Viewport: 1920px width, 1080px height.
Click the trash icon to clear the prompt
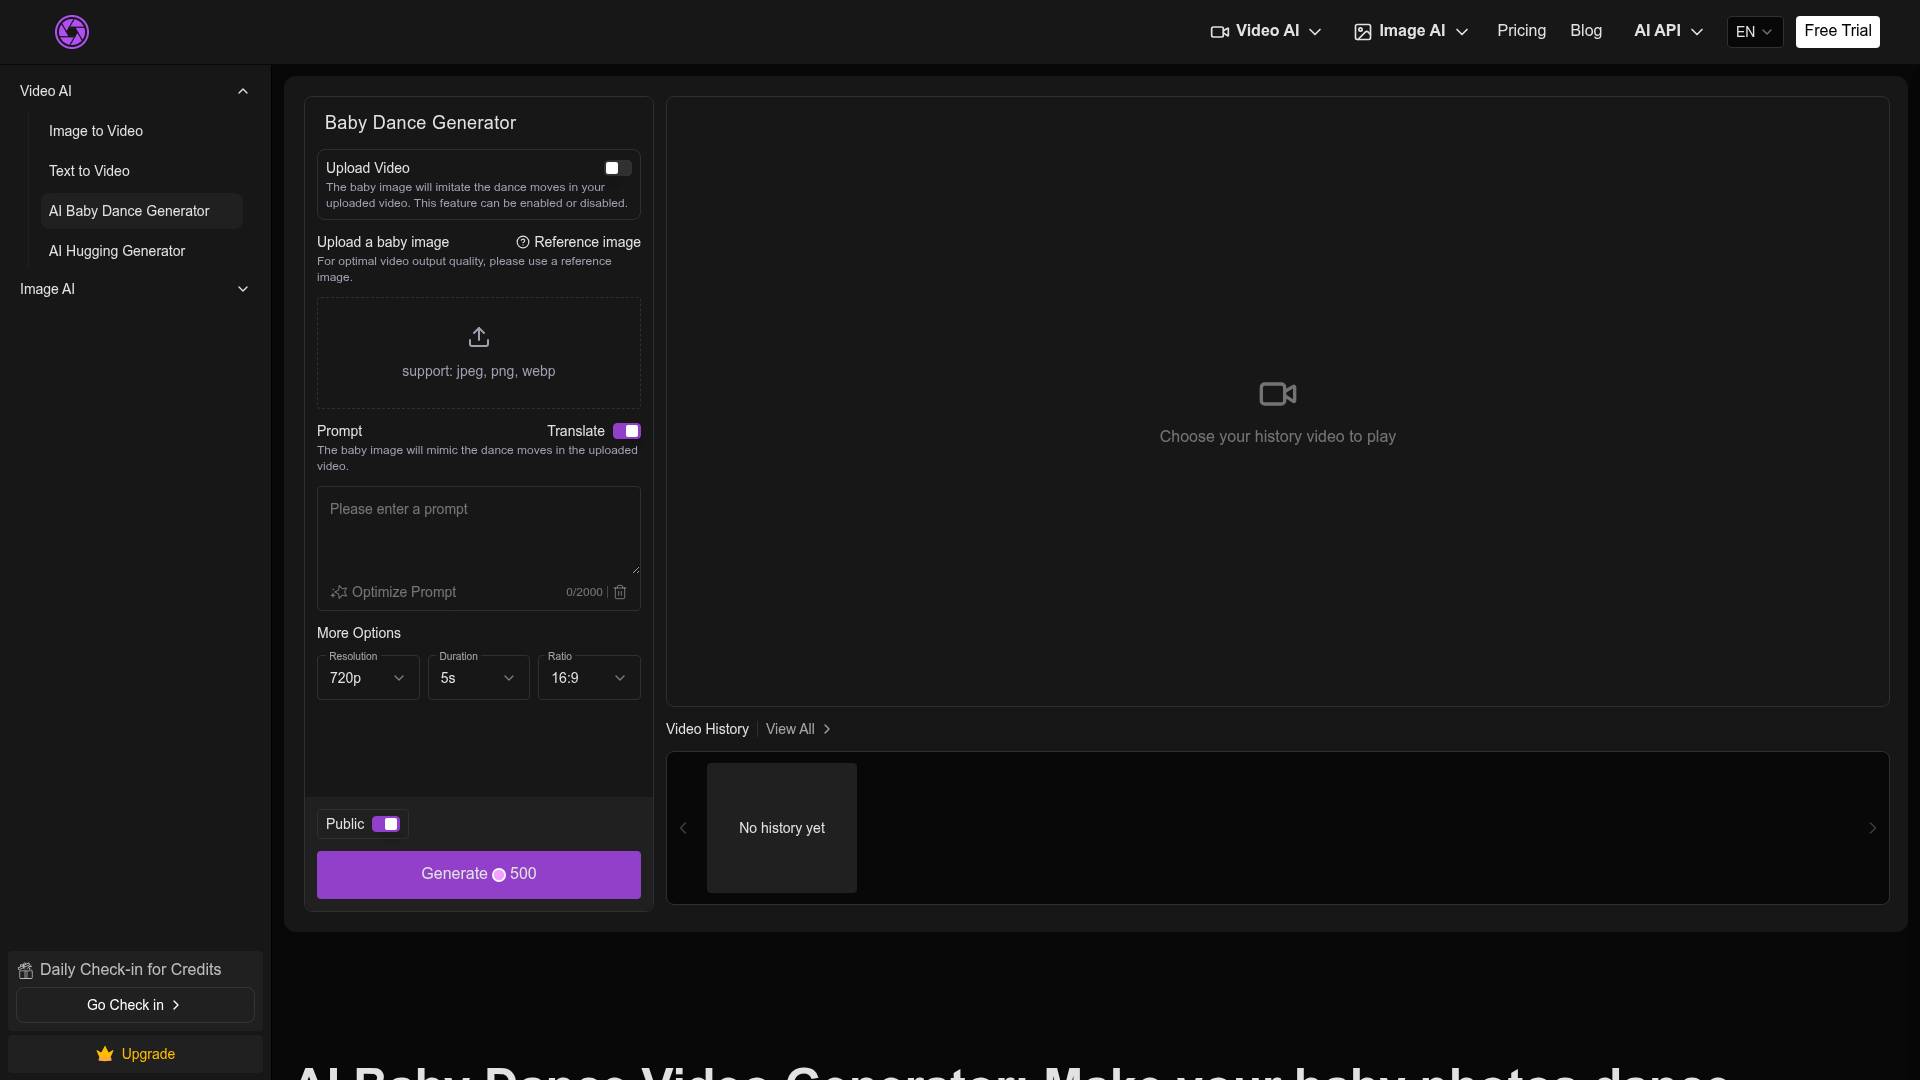tap(620, 592)
